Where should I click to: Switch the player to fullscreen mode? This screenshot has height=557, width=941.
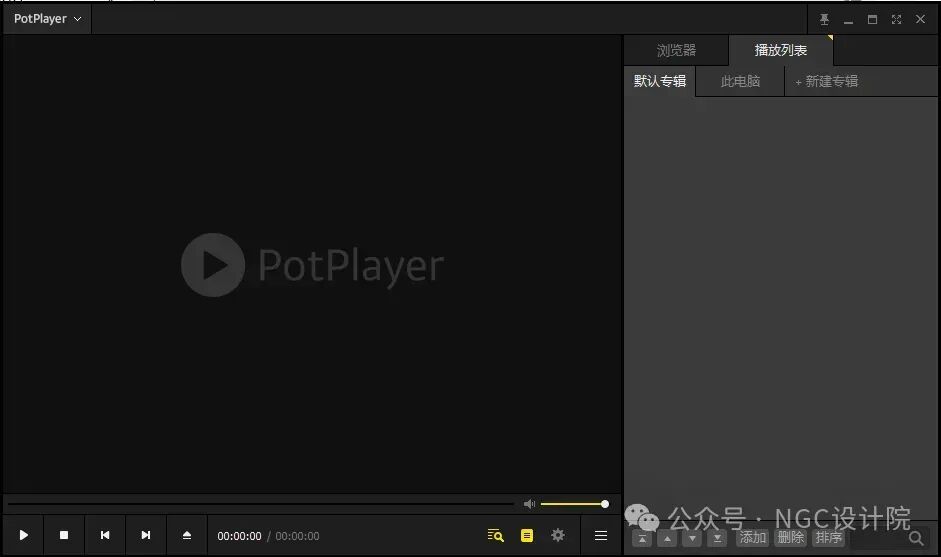(897, 19)
